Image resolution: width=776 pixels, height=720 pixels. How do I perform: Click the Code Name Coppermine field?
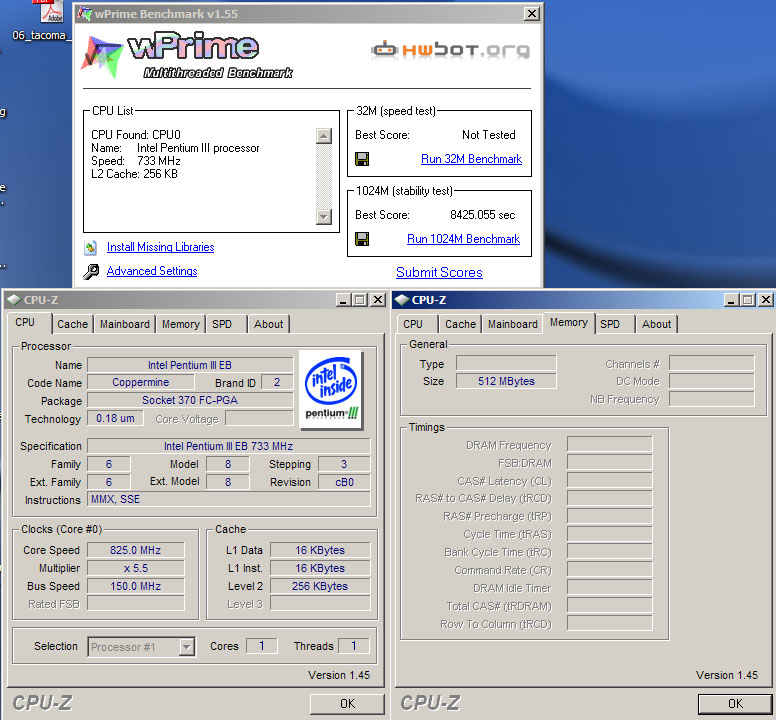click(141, 383)
